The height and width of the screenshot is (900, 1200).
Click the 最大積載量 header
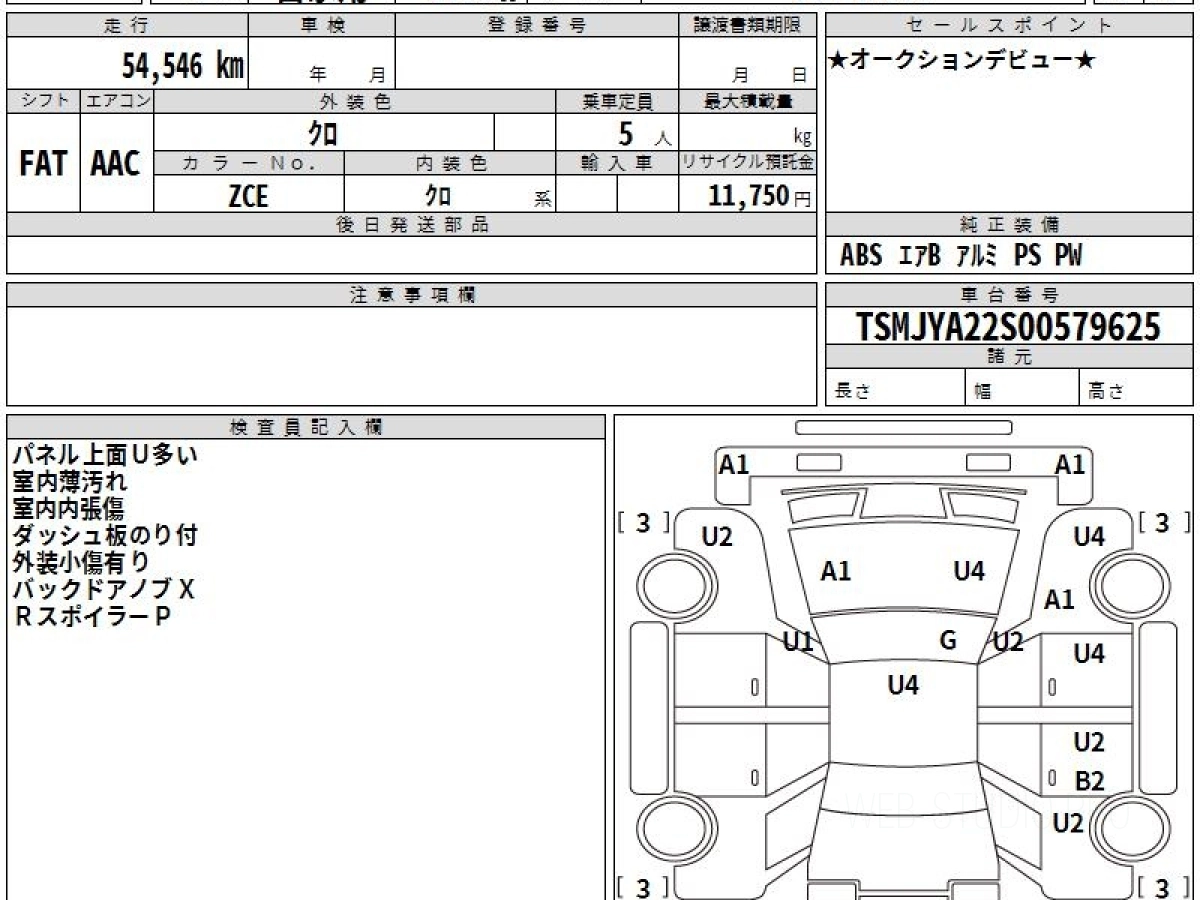click(748, 101)
